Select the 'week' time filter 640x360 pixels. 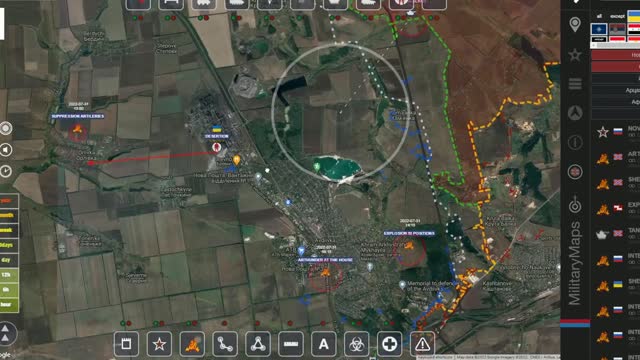[8, 230]
